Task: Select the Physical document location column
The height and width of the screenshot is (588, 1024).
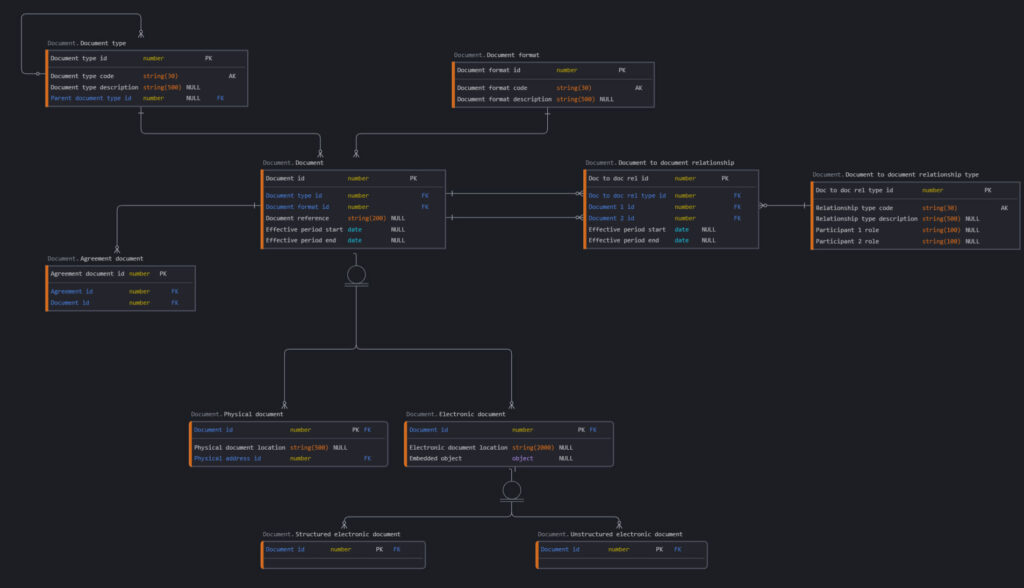Action: 239,448
